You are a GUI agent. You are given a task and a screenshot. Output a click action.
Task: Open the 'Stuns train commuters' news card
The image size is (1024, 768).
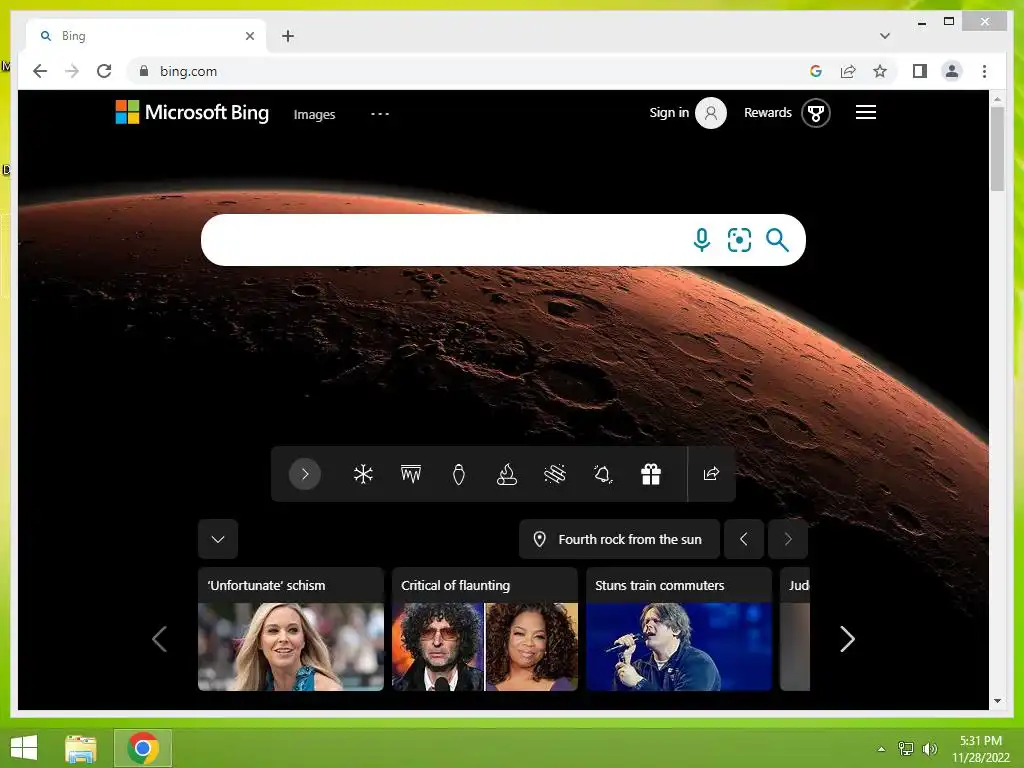point(679,629)
